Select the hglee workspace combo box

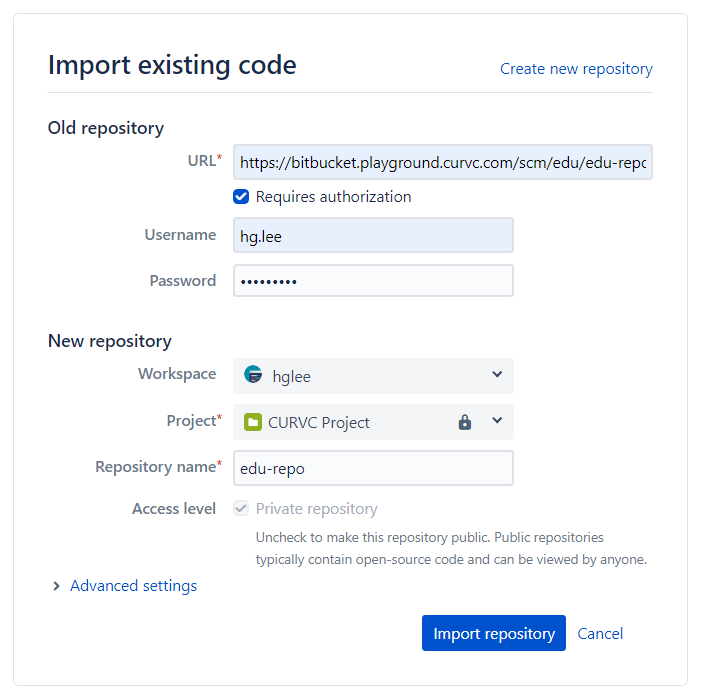pos(373,376)
